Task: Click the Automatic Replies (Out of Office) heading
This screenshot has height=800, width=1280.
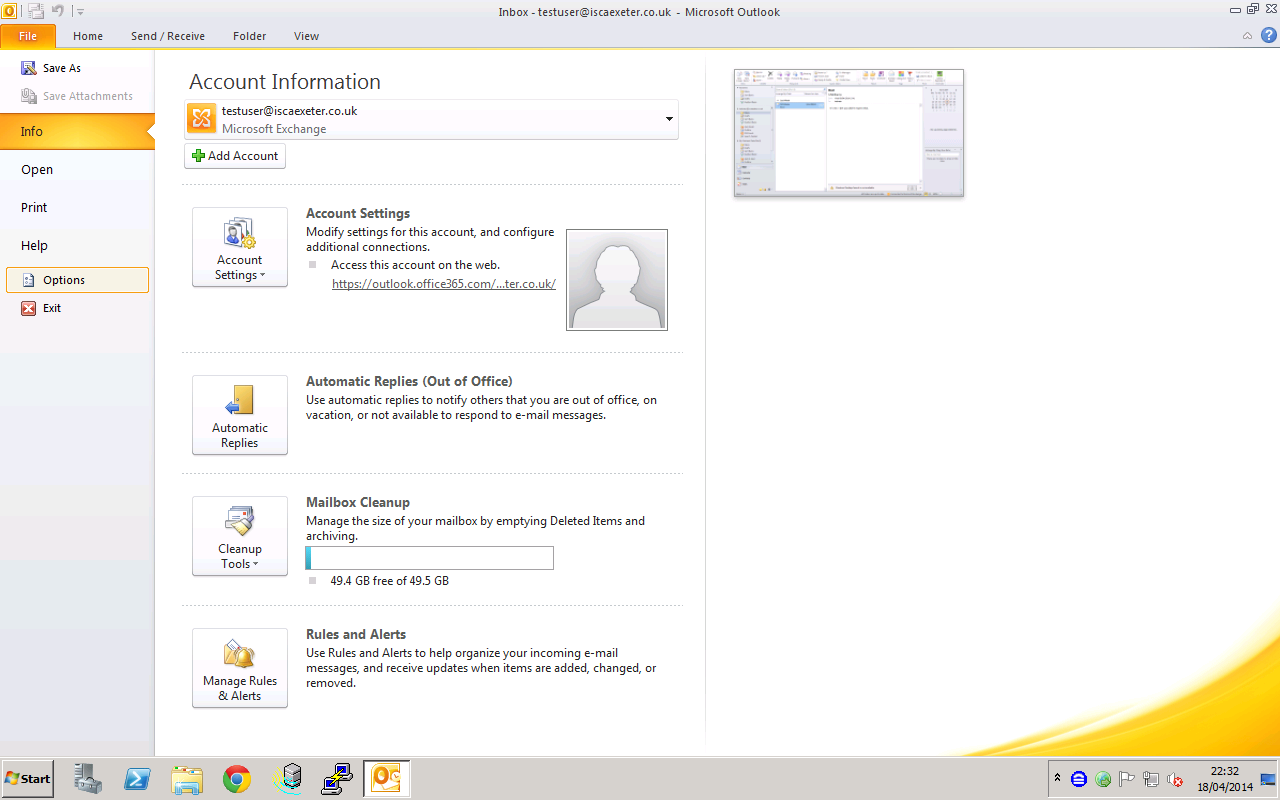Action: click(409, 381)
